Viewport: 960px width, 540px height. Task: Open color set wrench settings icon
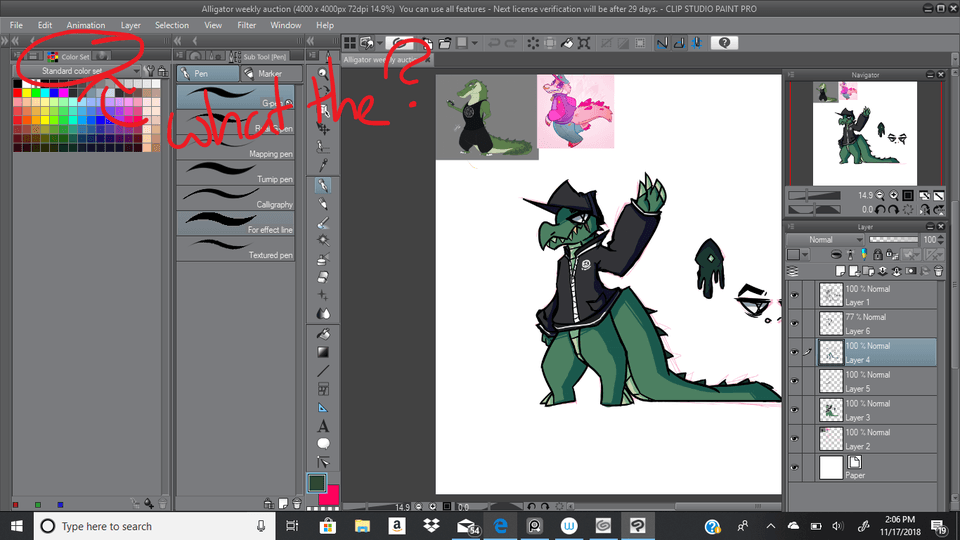click(149, 71)
